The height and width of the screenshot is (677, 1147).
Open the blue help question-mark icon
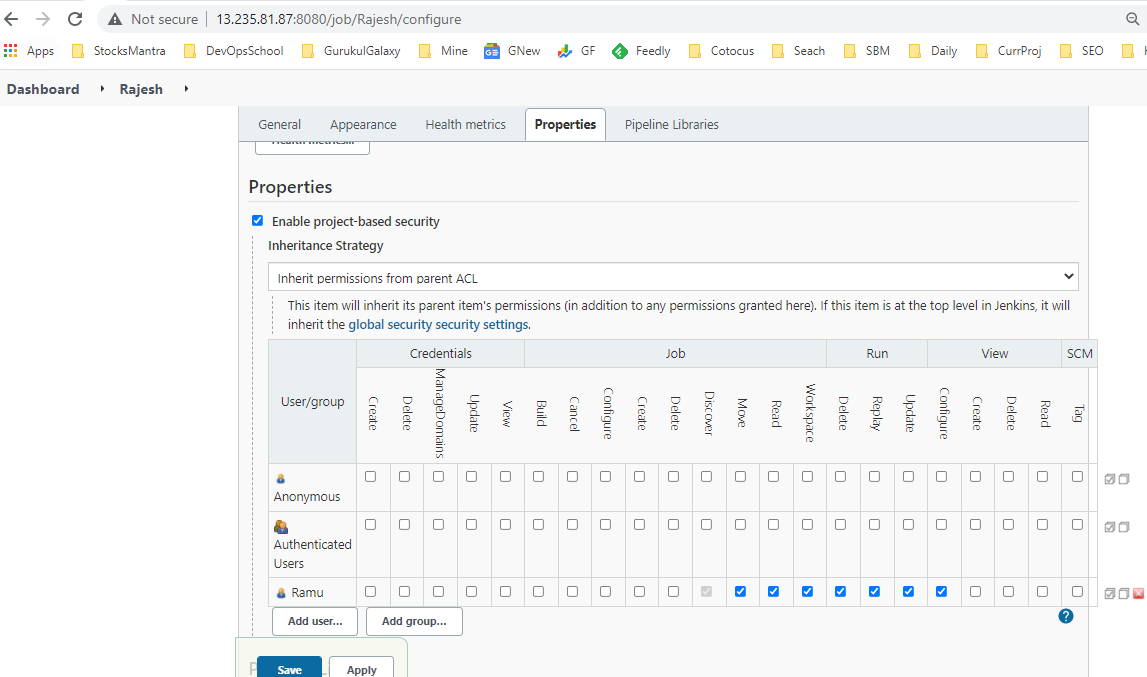pos(1066,616)
